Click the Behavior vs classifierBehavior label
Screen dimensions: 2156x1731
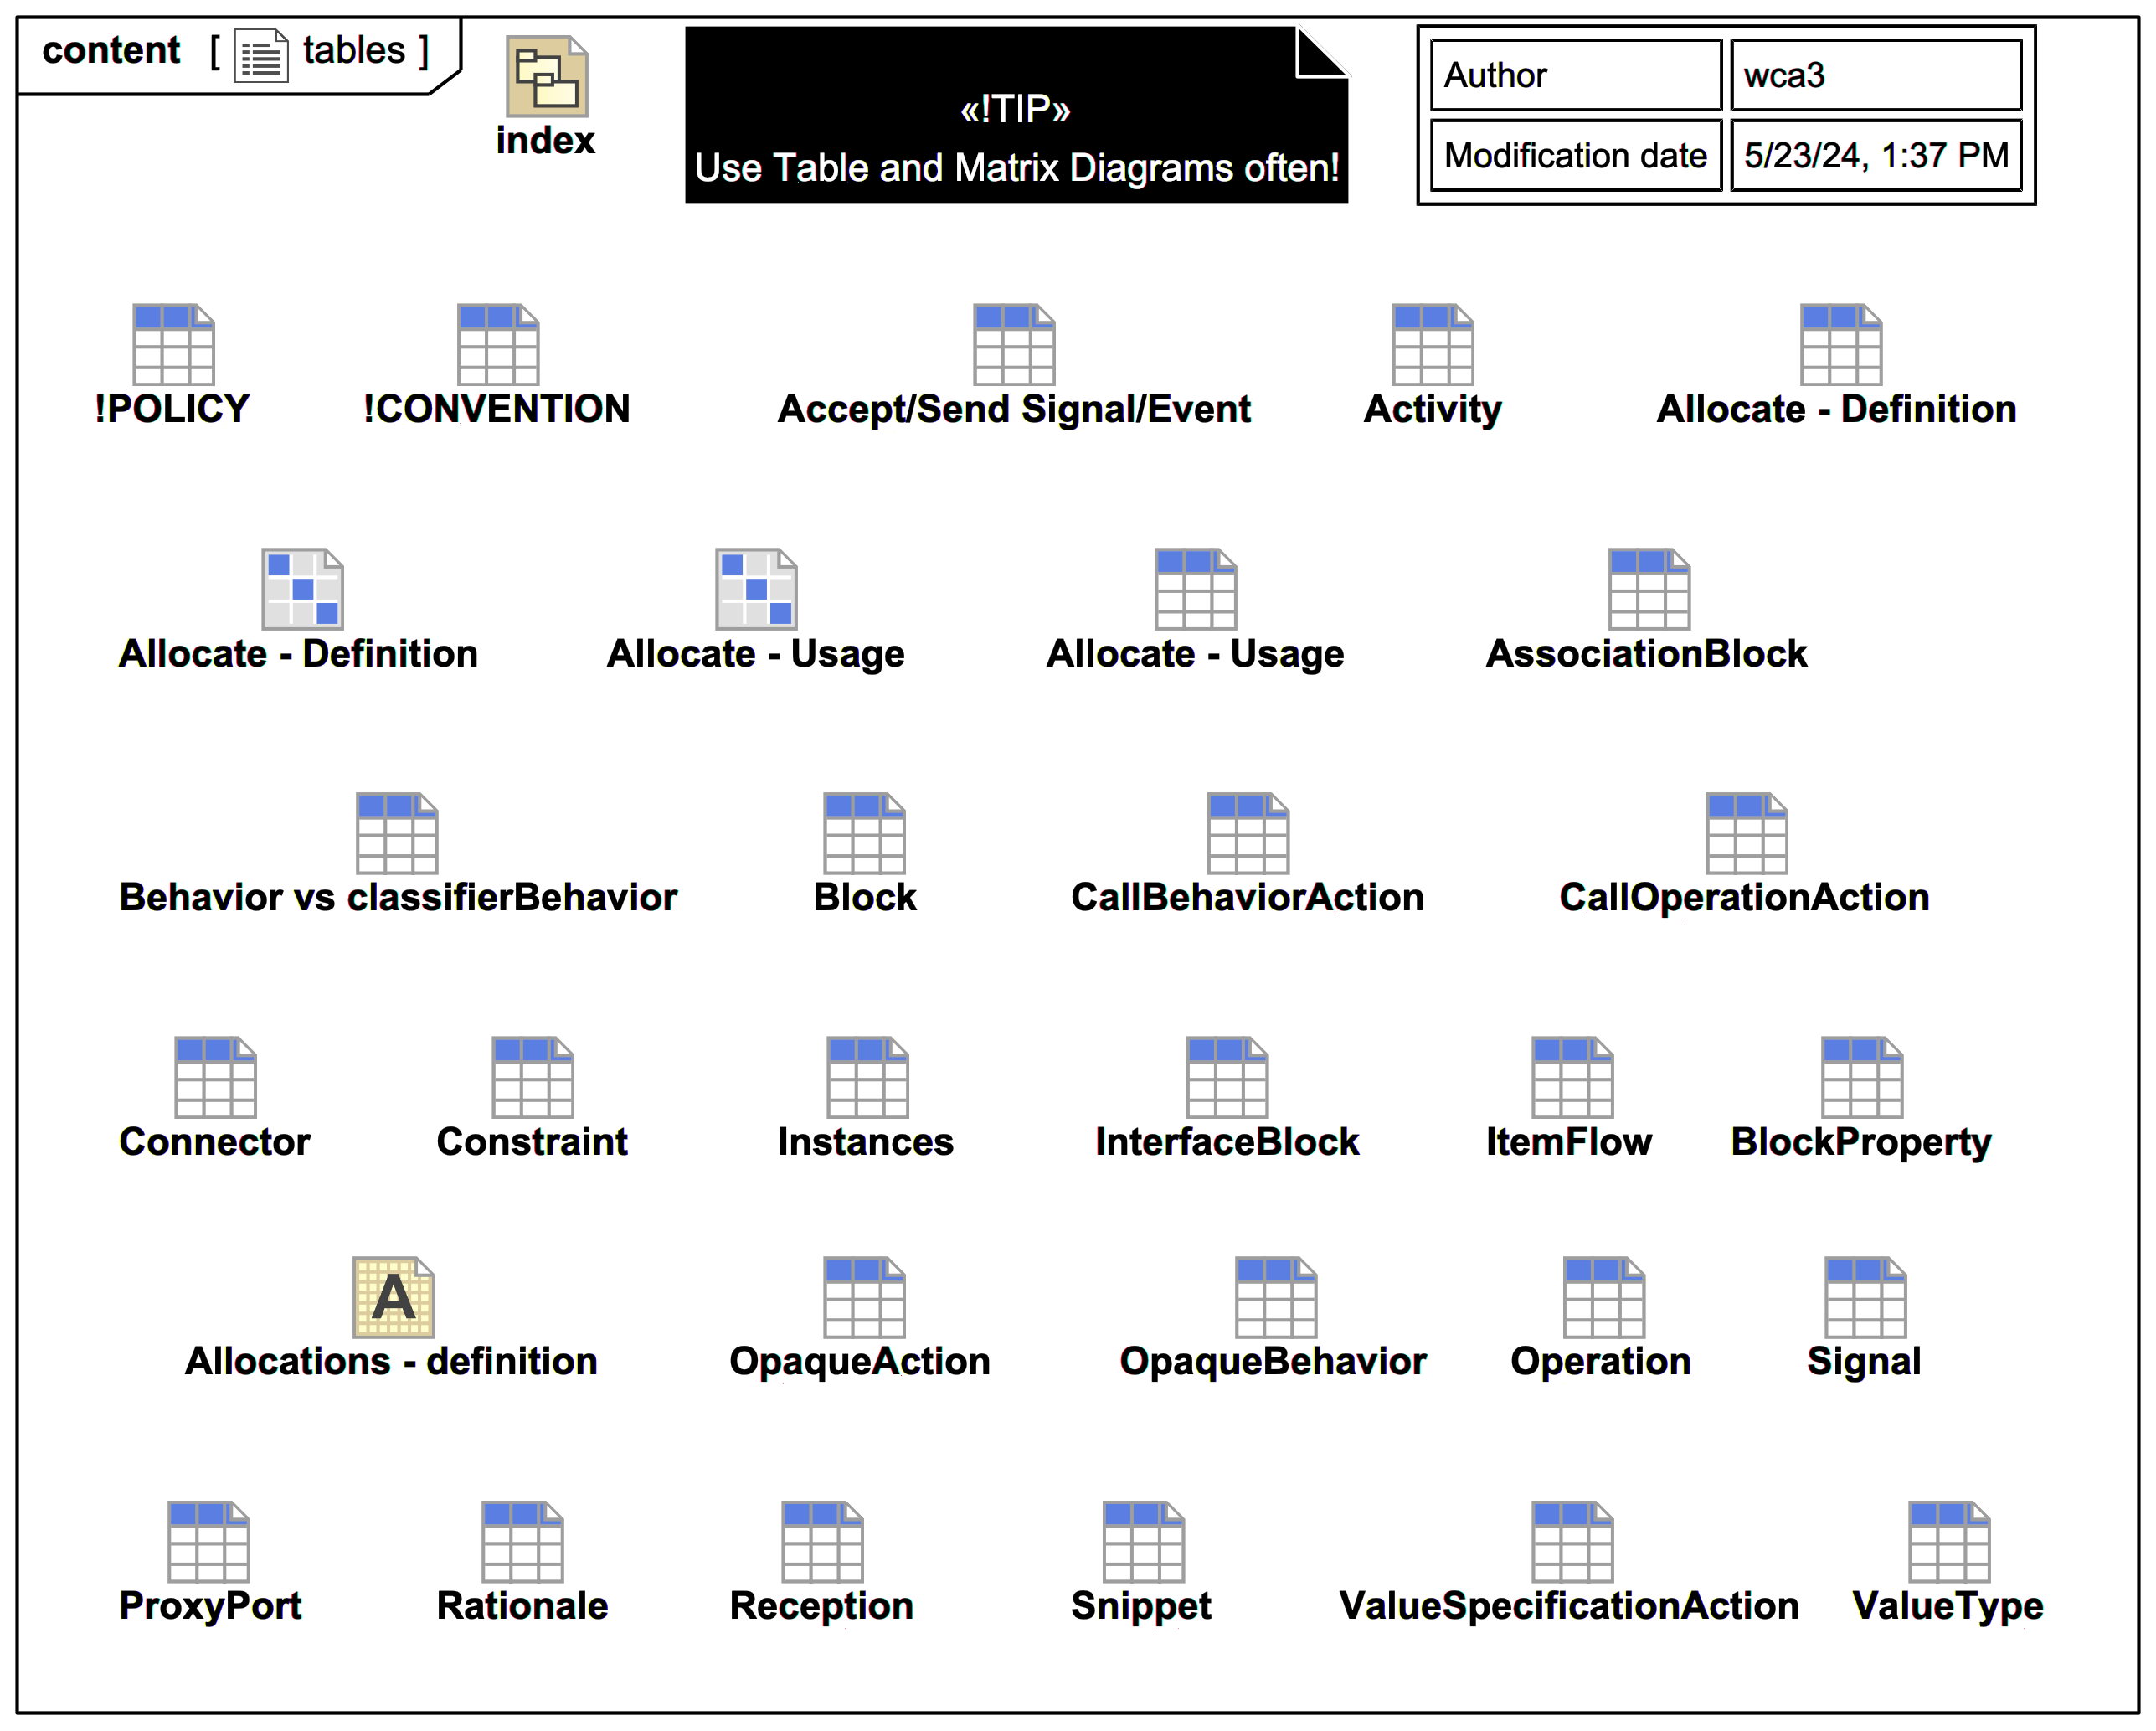pyautogui.click(x=398, y=897)
